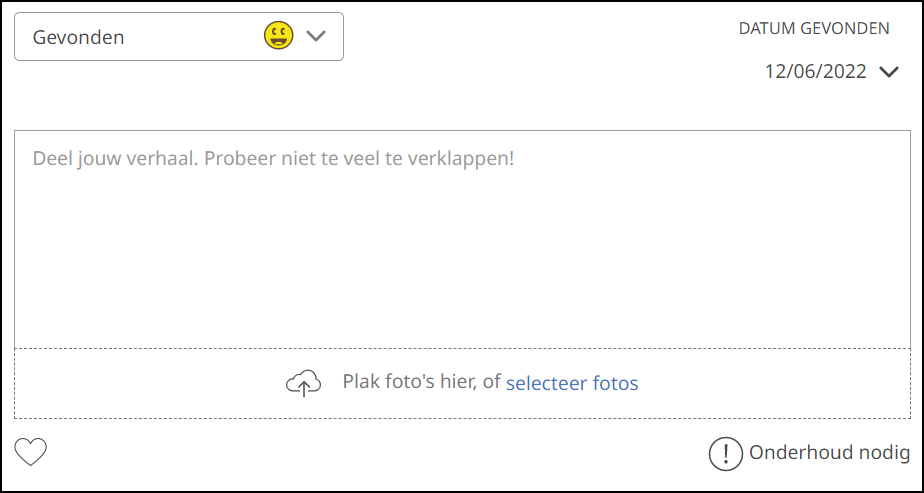Click the 'selecteer fotos' link
Image resolution: width=924 pixels, height=493 pixels.
click(572, 383)
